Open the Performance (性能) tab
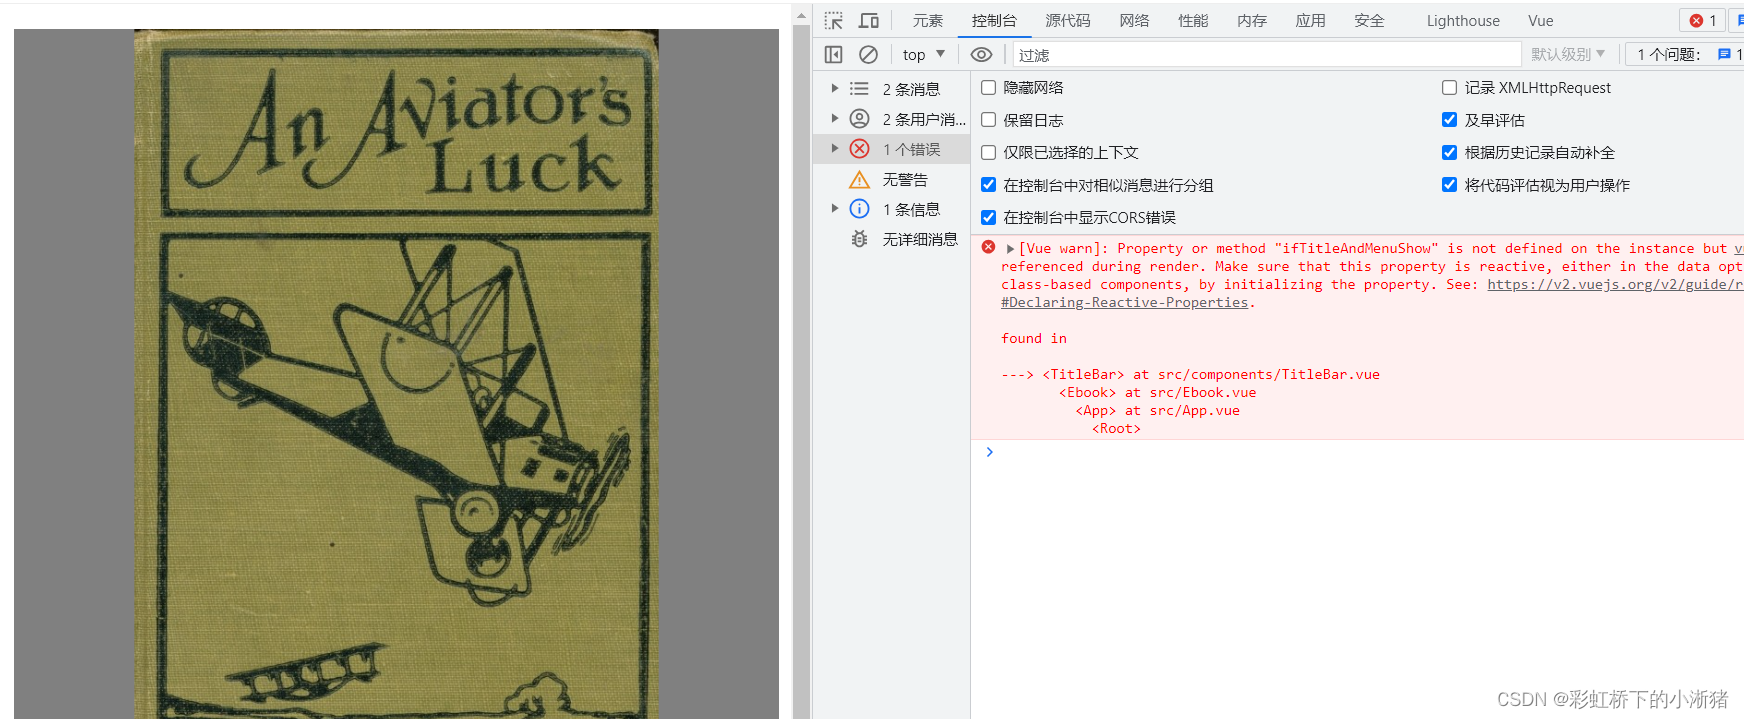The image size is (1744, 719). tap(1193, 21)
